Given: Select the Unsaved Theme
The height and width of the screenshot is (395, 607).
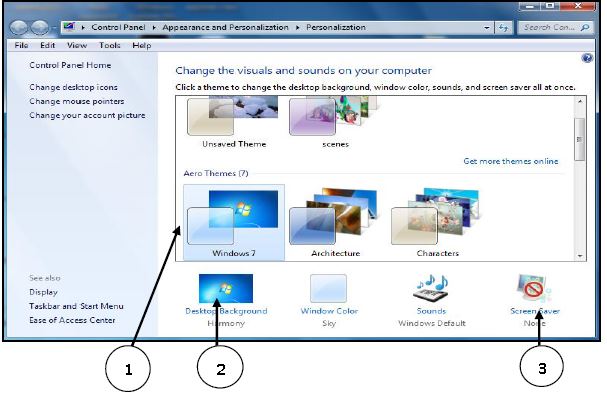Looking at the screenshot, I should coord(234,123).
